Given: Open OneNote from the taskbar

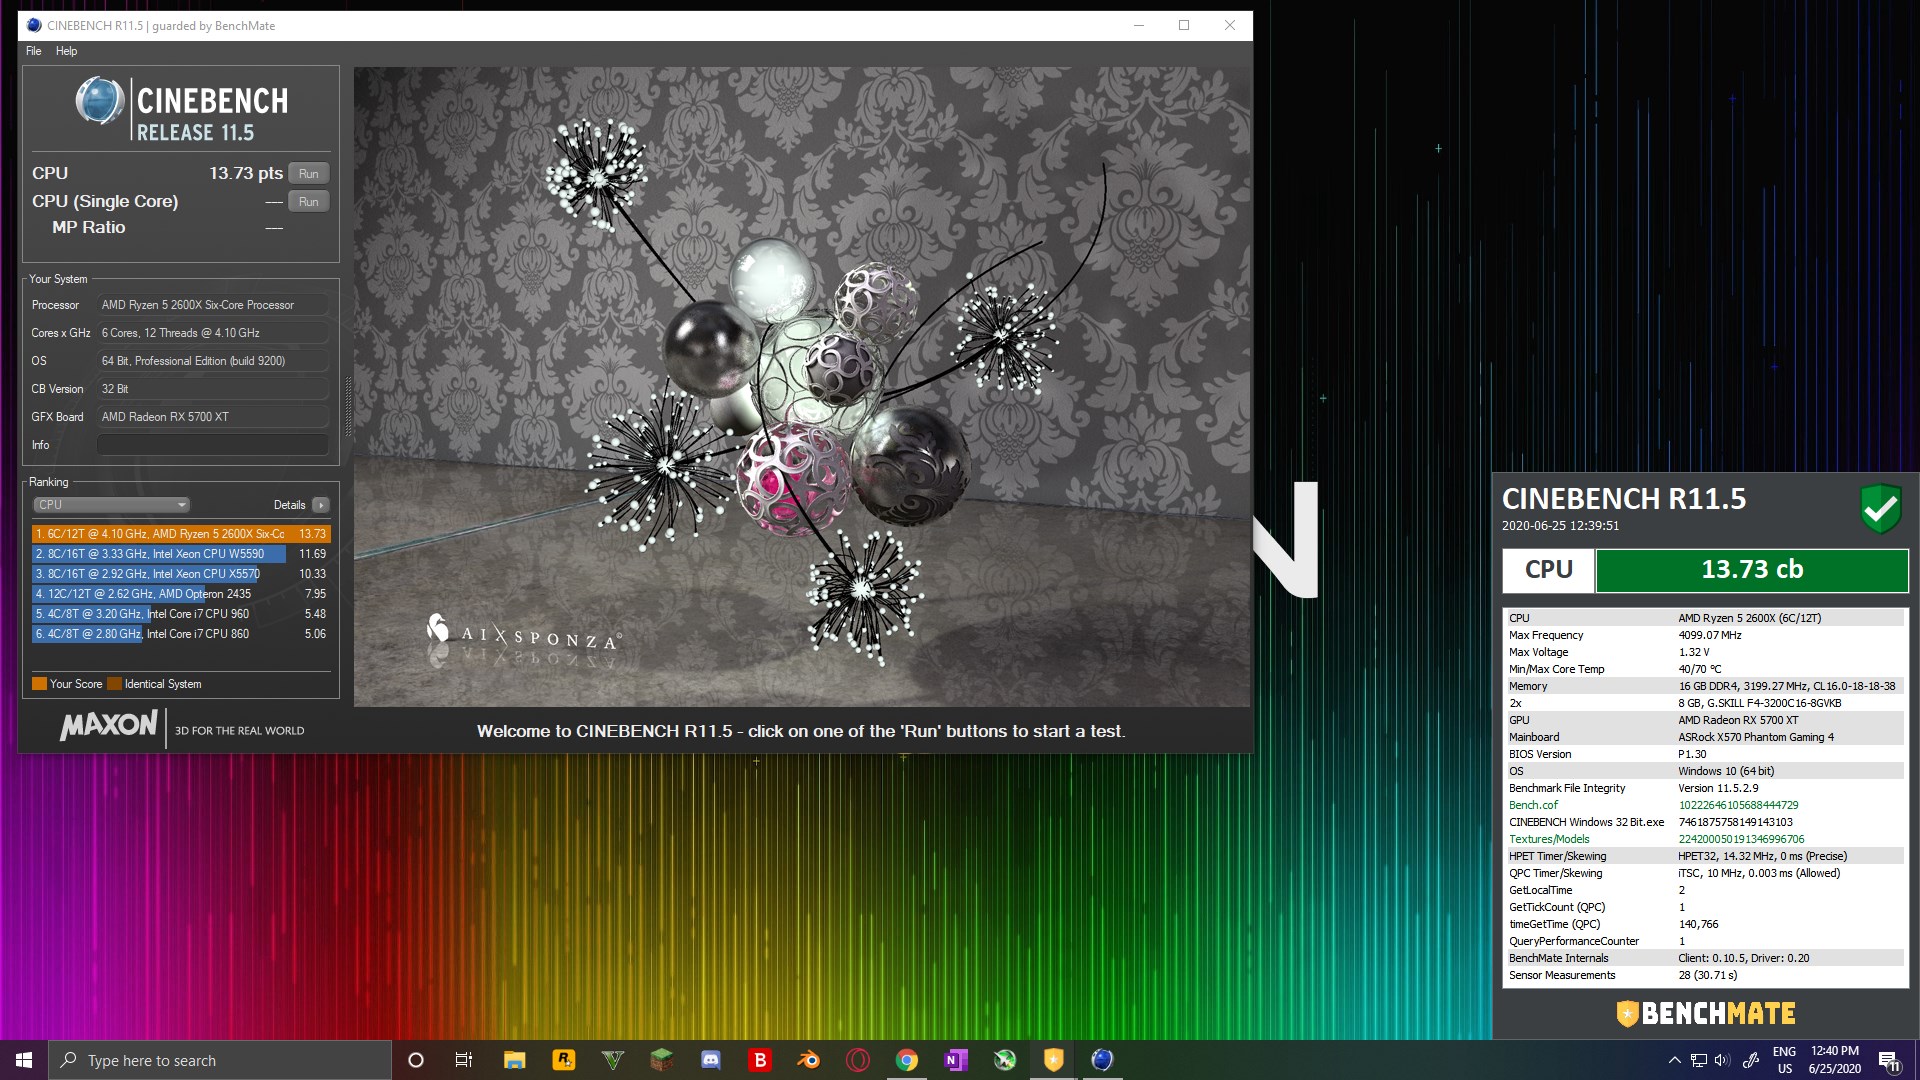Looking at the screenshot, I should tap(956, 1060).
